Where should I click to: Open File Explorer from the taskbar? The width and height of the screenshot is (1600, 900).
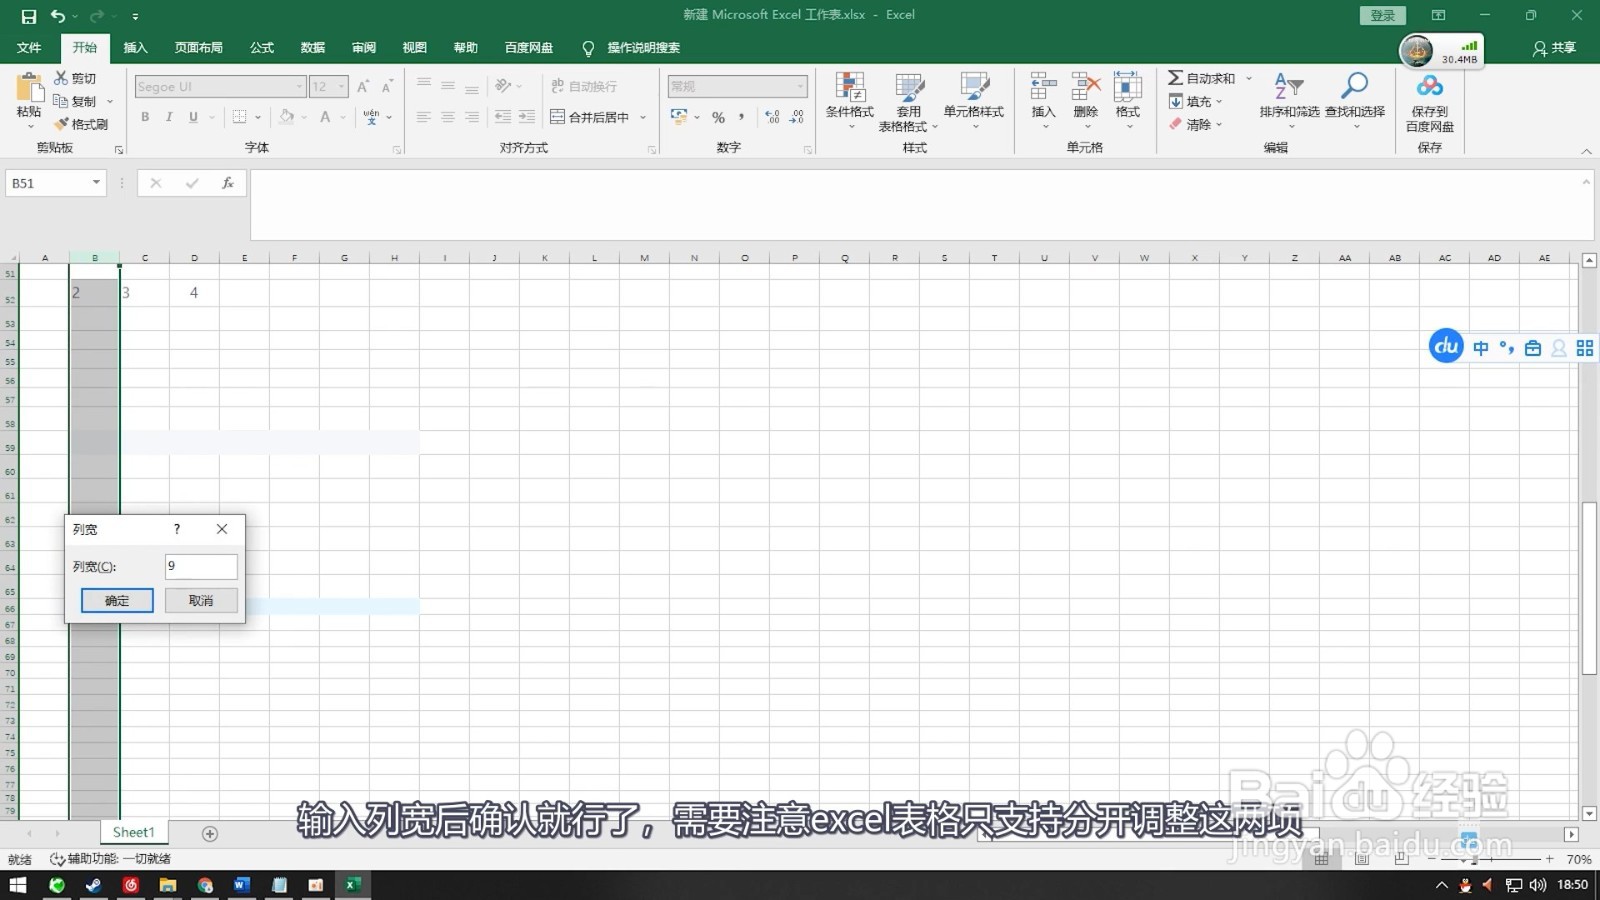[167, 885]
